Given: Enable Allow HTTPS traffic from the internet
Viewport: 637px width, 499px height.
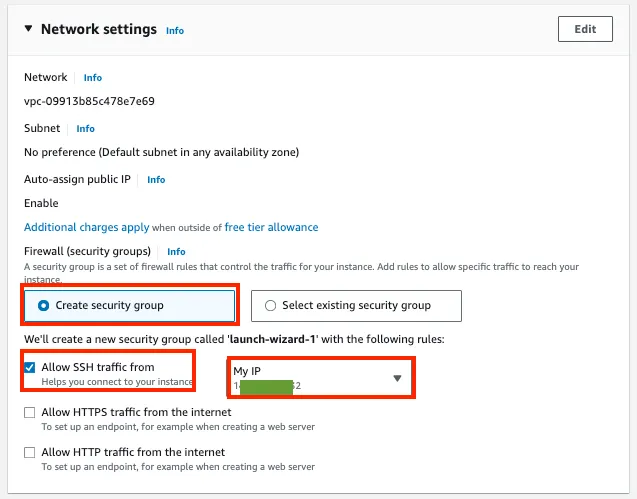Looking at the screenshot, I should [x=30, y=412].
